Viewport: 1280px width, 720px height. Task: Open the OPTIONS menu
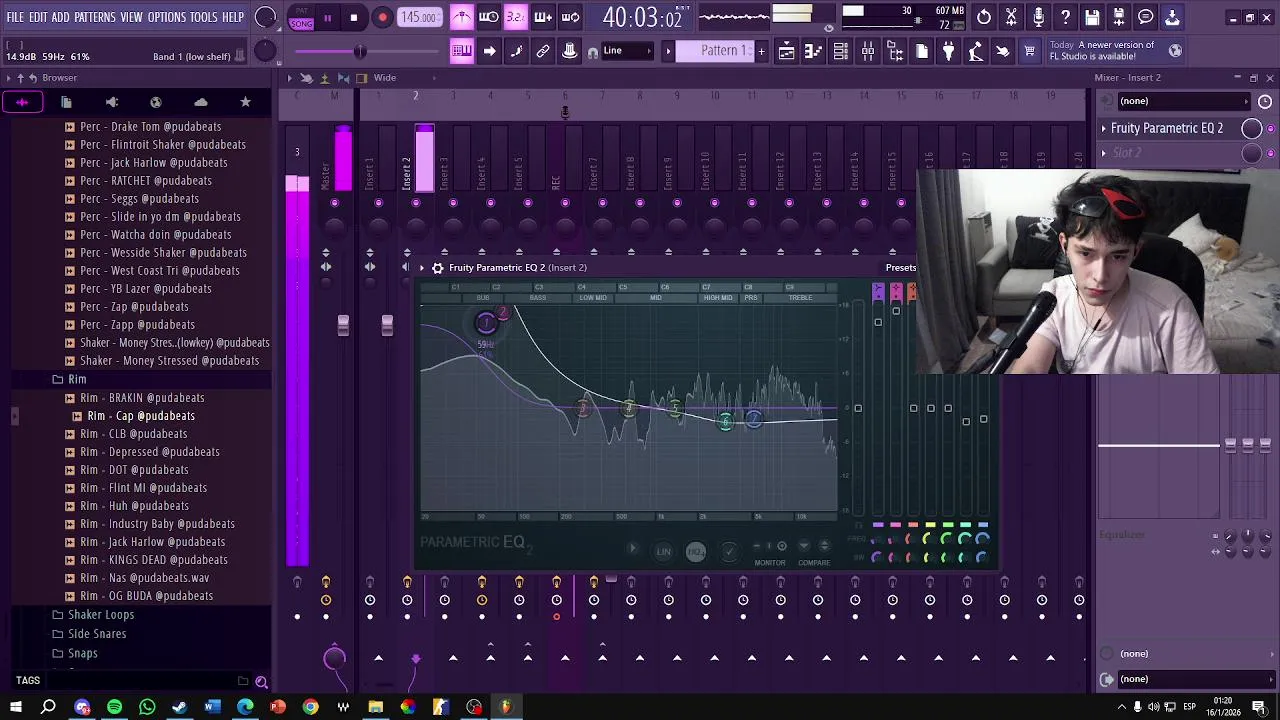tap(167, 18)
